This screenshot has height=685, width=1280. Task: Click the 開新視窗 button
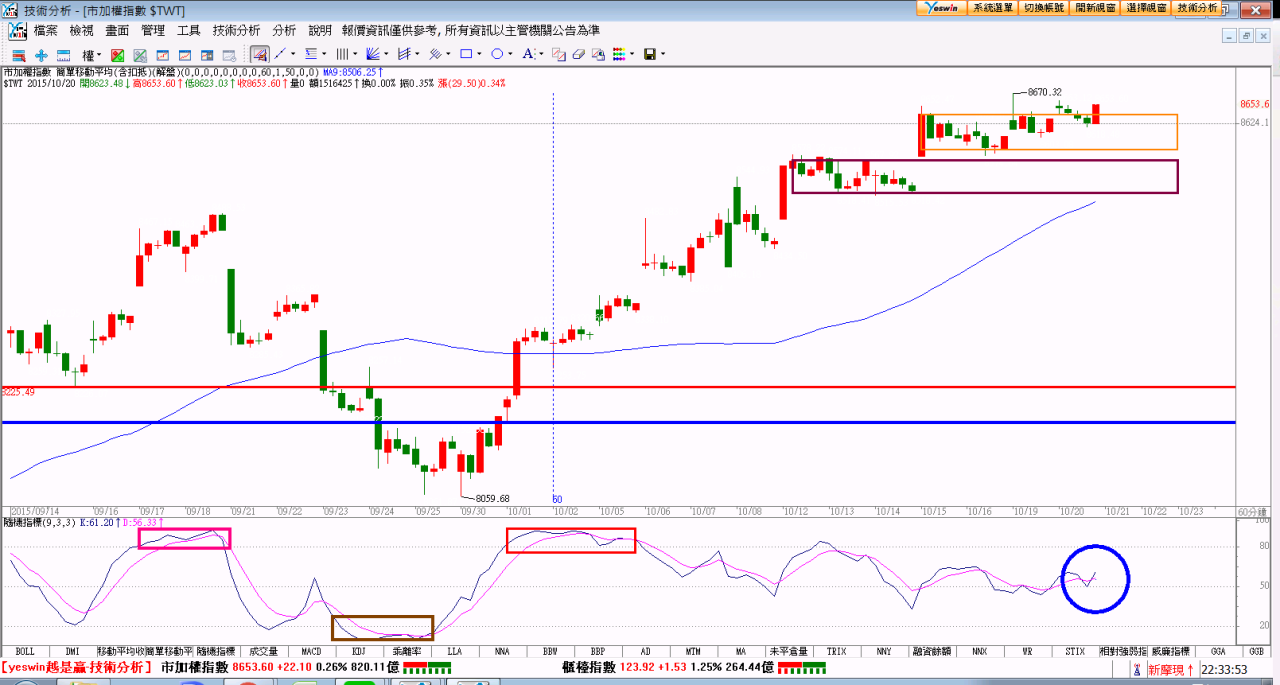click(x=1095, y=7)
